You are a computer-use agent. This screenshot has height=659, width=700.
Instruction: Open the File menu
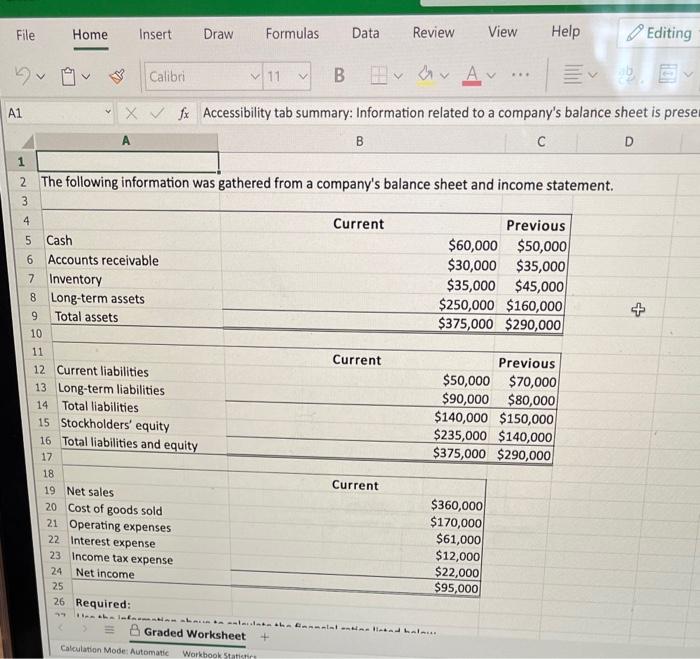[25, 35]
